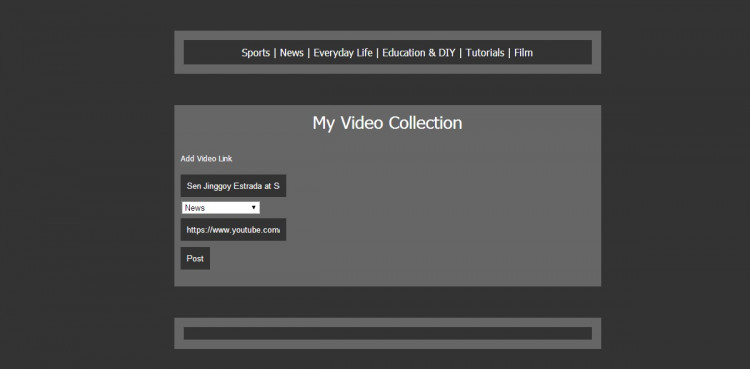Open the Sports category link
The image size is (750, 369).
[255, 53]
